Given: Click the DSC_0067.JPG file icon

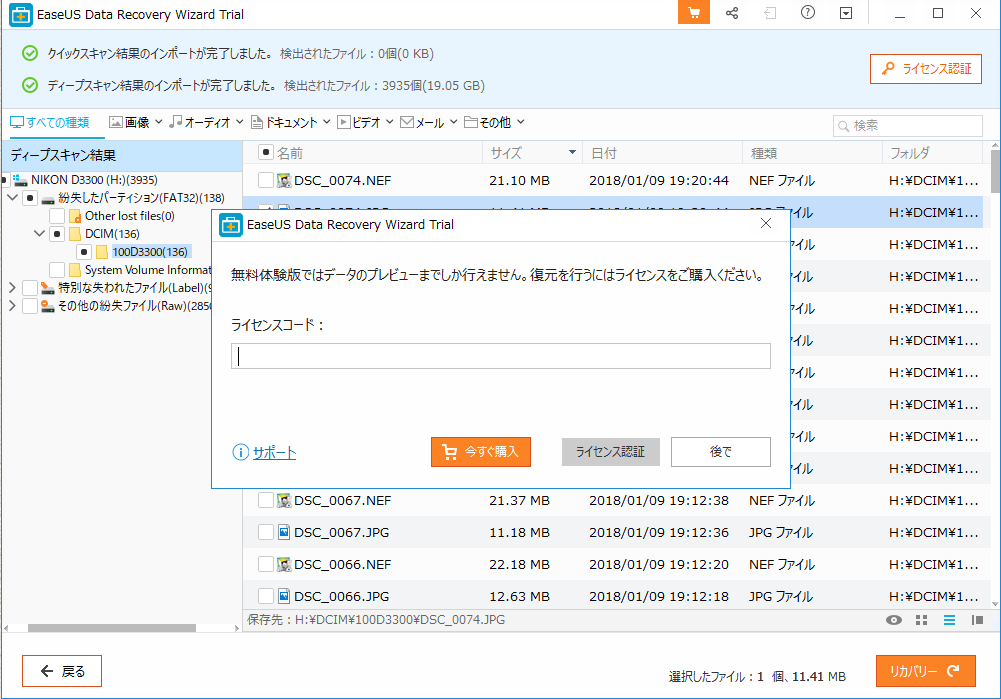Looking at the screenshot, I should point(284,532).
